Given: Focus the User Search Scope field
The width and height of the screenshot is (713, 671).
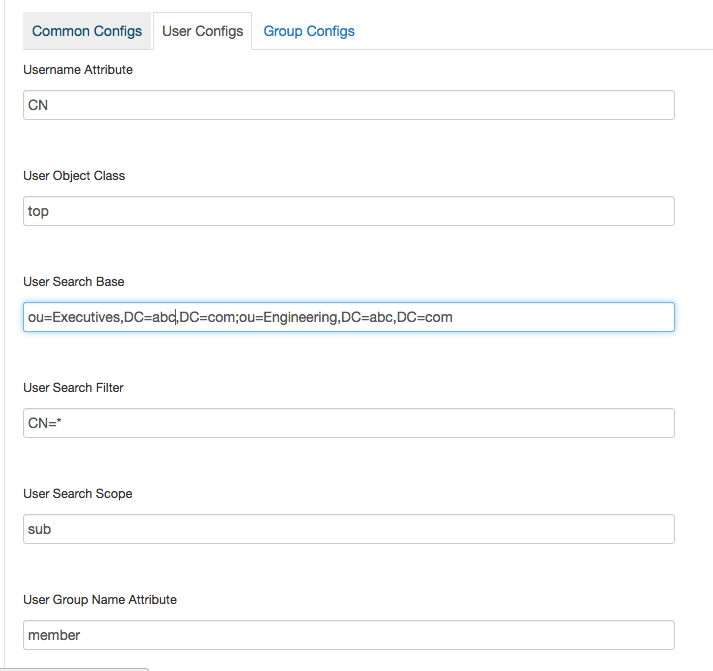Looking at the screenshot, I should click(348, 529).
